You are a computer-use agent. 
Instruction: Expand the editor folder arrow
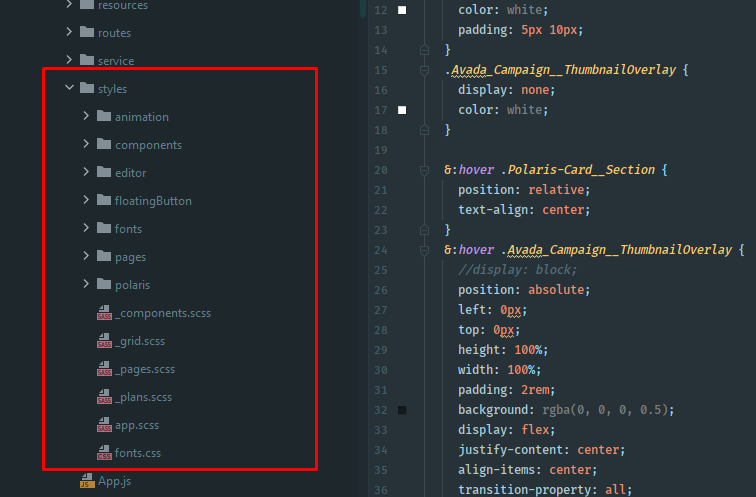point(87,173)
